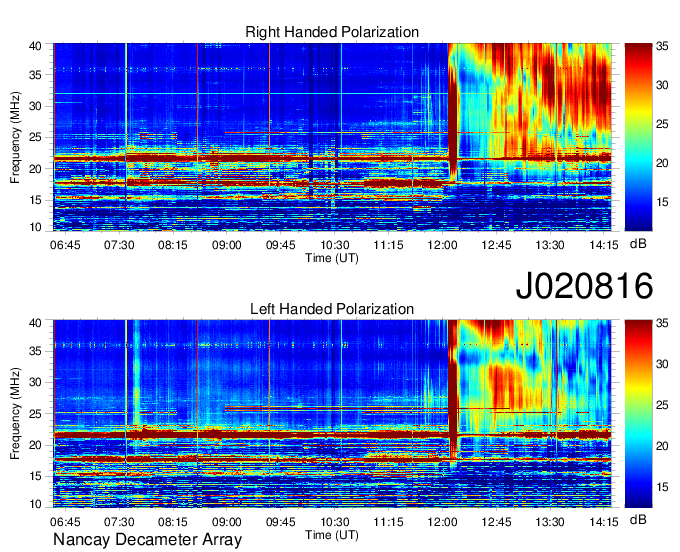Click 40 MHz tick of left-handed frequency axis
680x552 pixels.
(35, 323)
